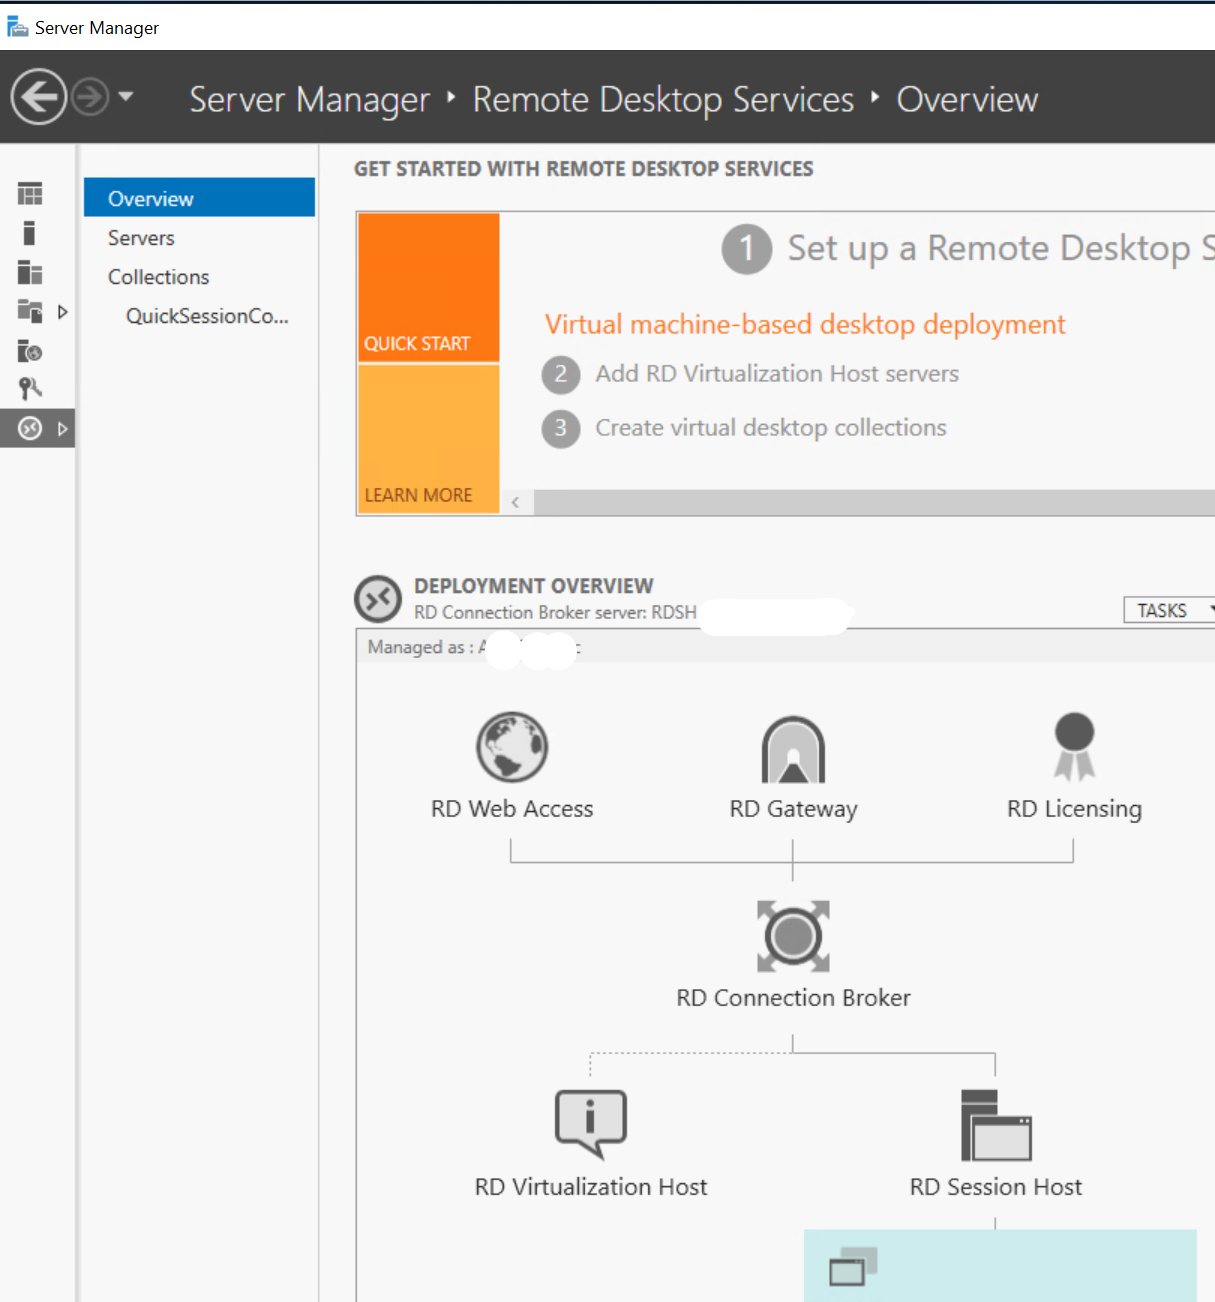Select the RD Gateway icon
The image size is (1215, 1302).
[793, 749]
